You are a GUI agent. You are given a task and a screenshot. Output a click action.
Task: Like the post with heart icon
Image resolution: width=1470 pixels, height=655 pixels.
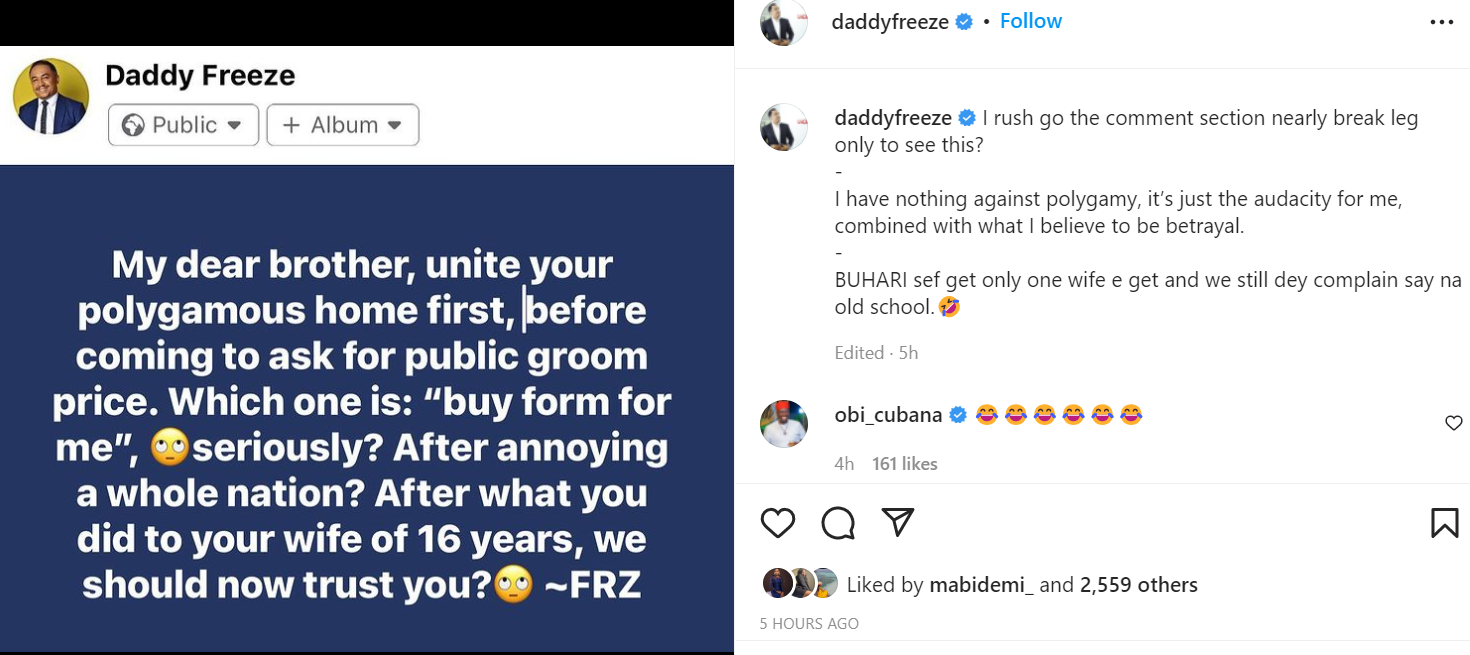click(777, 523)
